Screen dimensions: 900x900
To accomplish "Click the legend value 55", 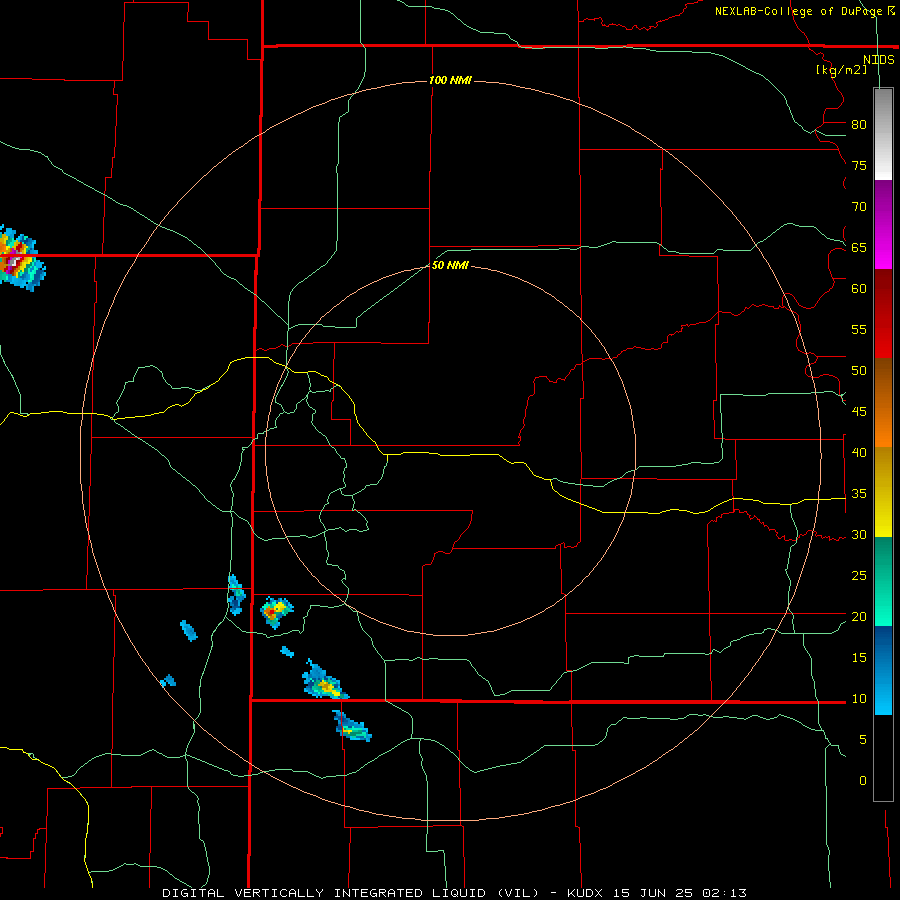I will click(x=859, y=329).
